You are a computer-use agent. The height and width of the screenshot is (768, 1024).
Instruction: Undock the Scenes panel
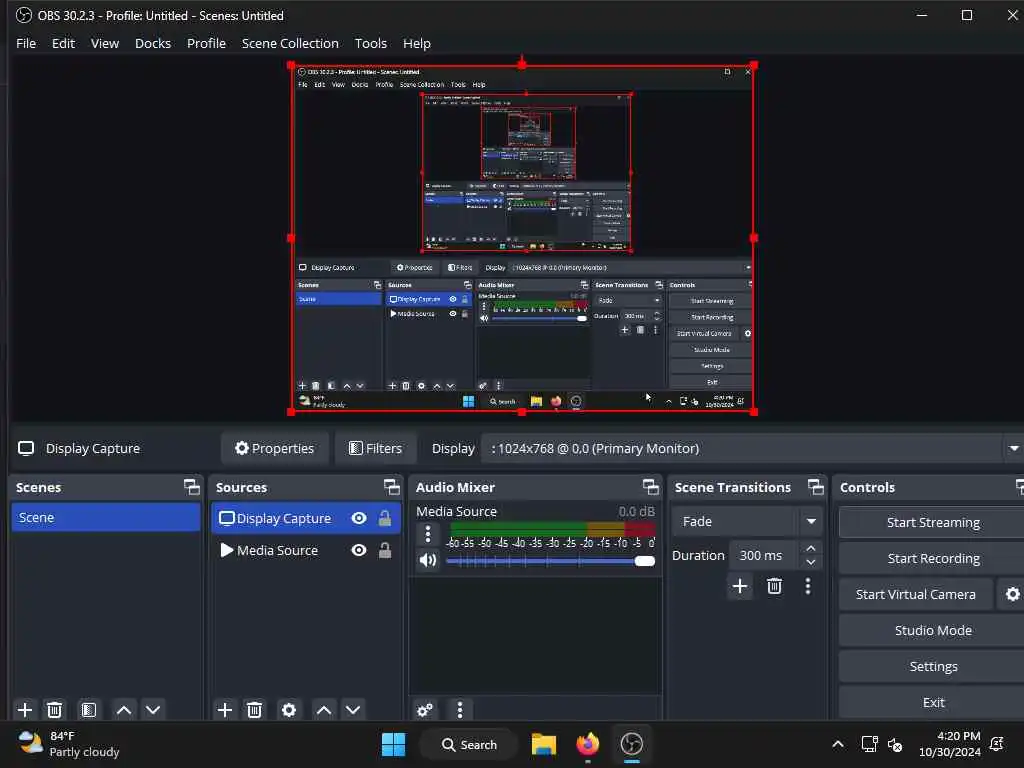191,487
